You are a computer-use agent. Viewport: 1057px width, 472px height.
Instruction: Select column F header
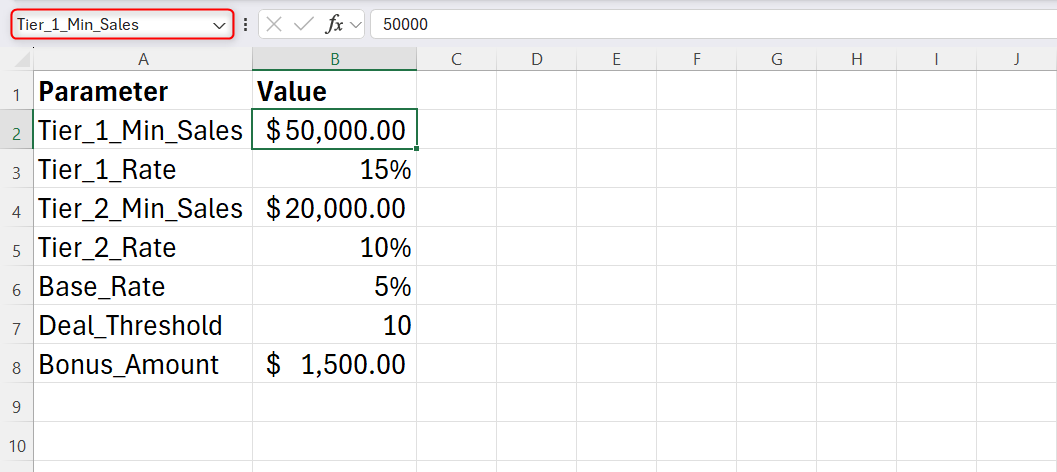[x=696, y=59]
